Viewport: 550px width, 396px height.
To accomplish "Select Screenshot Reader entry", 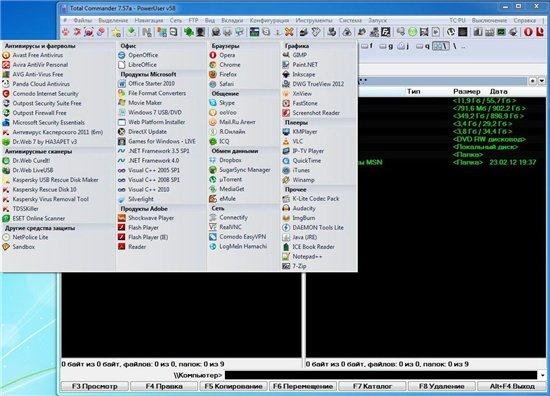I will (311, 113).
